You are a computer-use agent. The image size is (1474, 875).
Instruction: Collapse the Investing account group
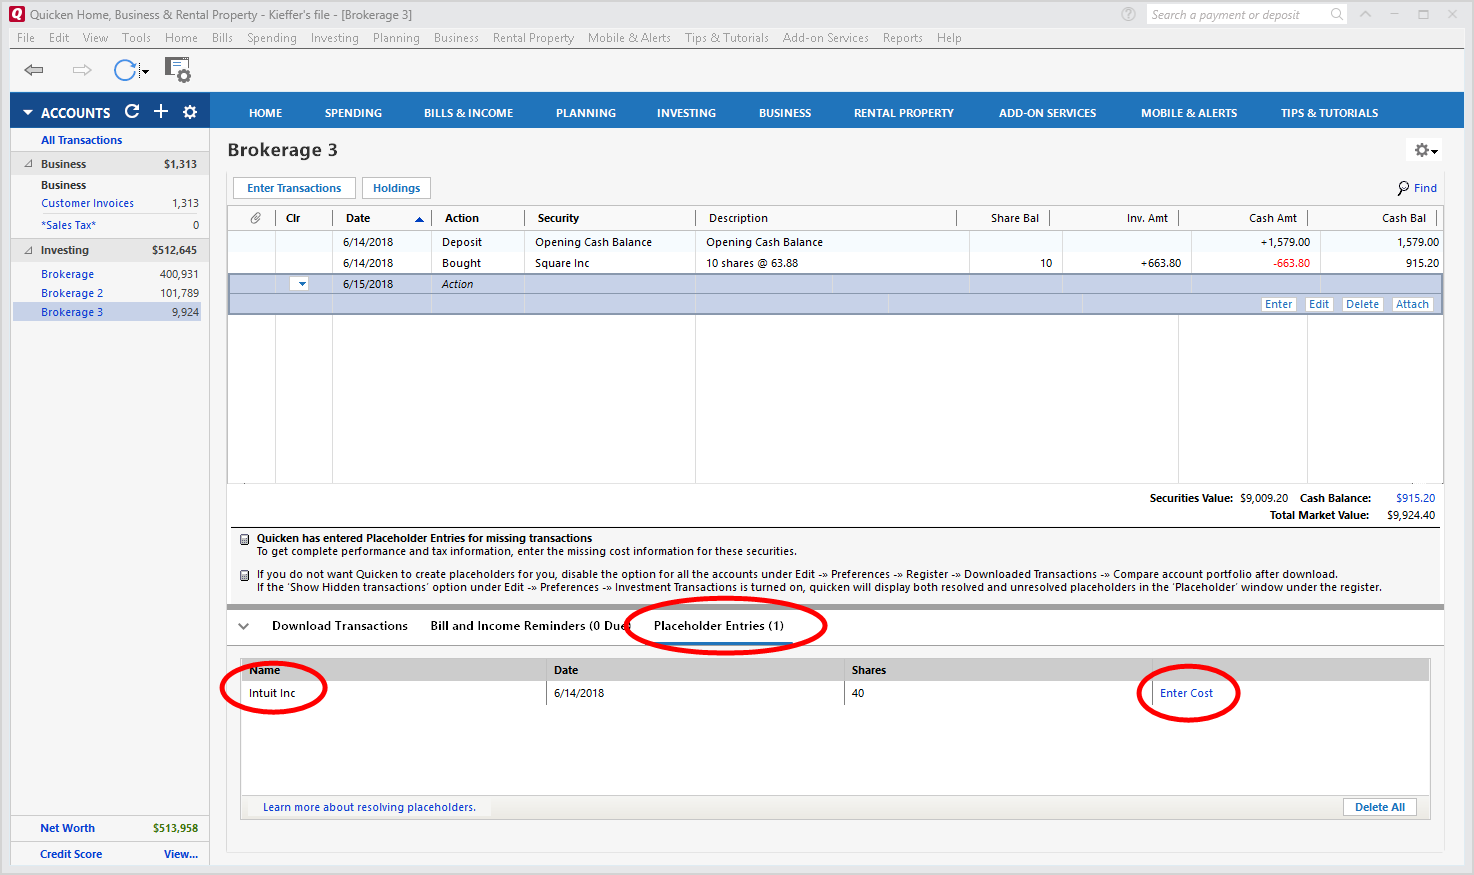28,250
